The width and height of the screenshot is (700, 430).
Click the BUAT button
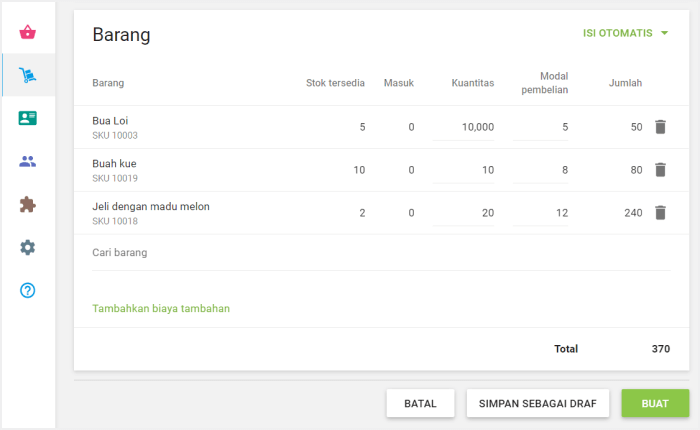[x=655, y=403]
